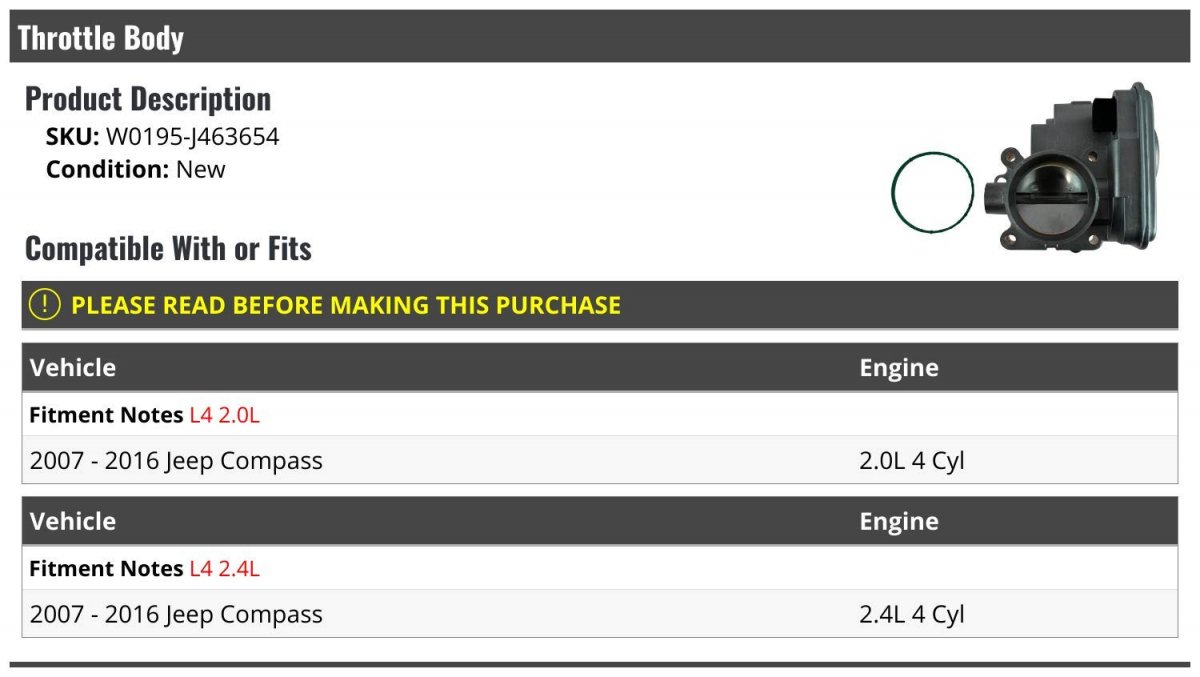The width and height of the screenshot is (1200, 677).
Task: Select the 2007 - 2016 Jeep Compass 2.0L row
Action: point(600,460)
